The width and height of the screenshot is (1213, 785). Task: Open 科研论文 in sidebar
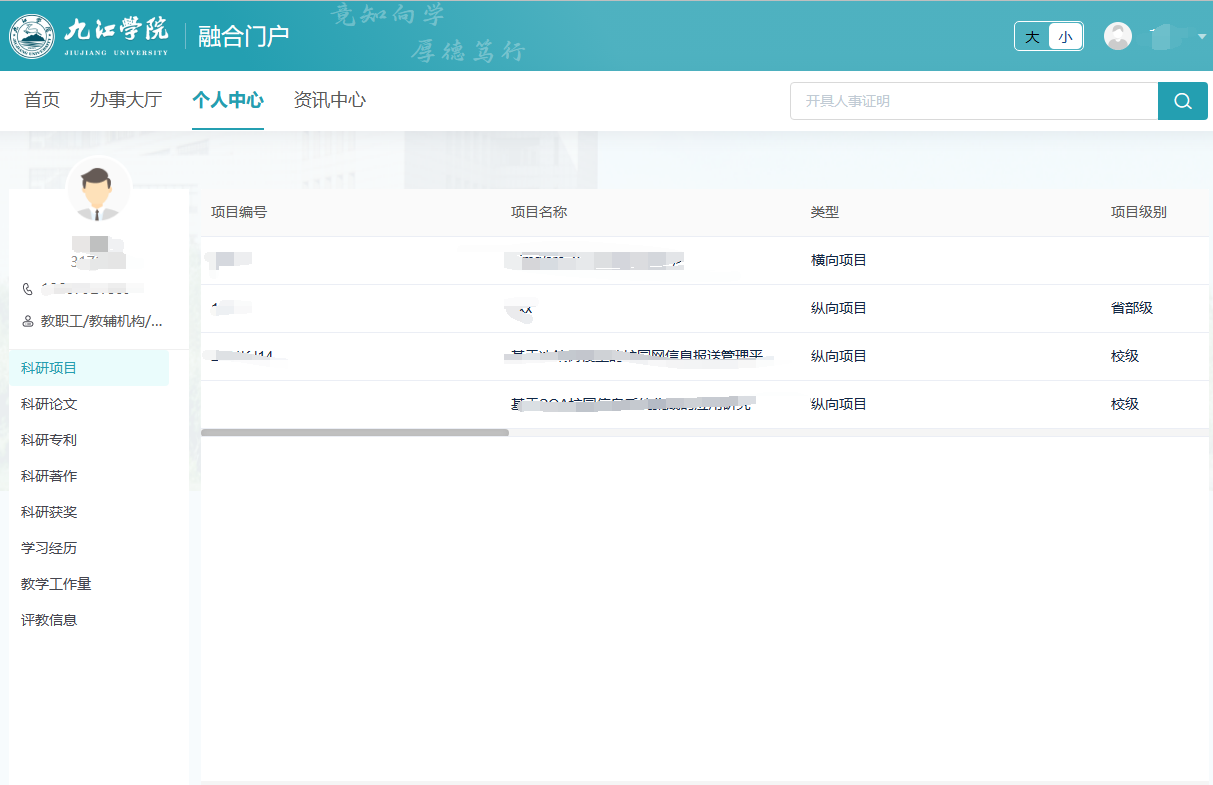pyautogui.click(x=49, y=404)
